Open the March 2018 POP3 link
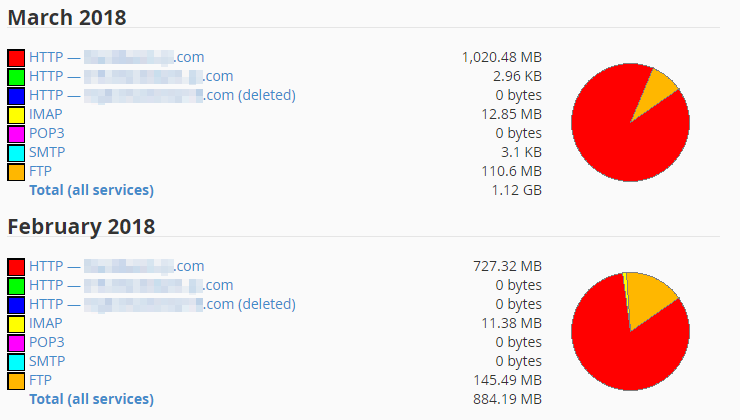Image resolution: width=740 pixels, height=420 pixels. tap(47, 133)
